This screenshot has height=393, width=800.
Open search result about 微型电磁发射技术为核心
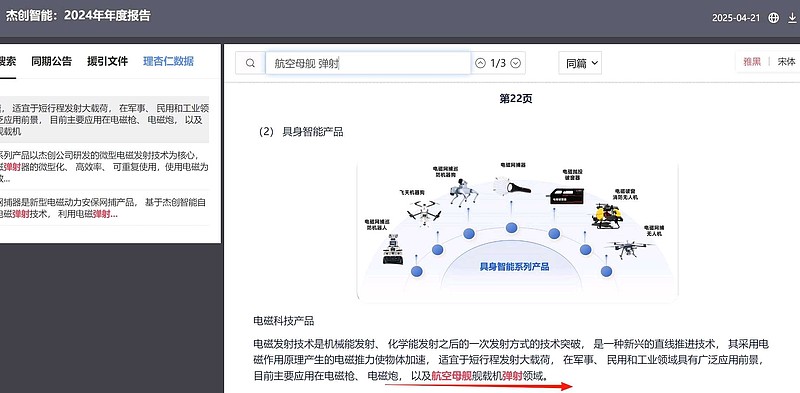pos(104,166)
